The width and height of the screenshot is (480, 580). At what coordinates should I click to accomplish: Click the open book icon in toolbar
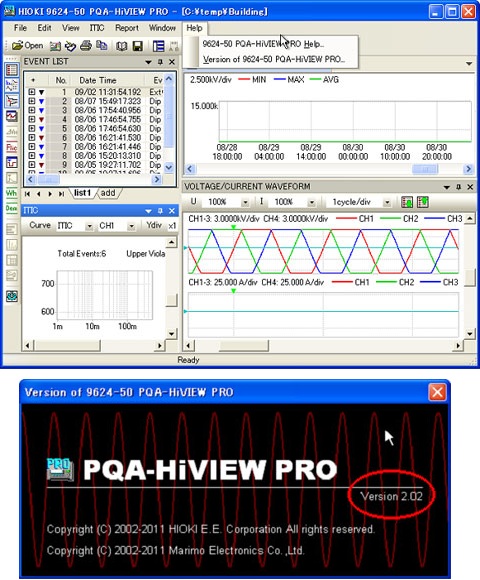pyautogui.click(x=122, y=46)
